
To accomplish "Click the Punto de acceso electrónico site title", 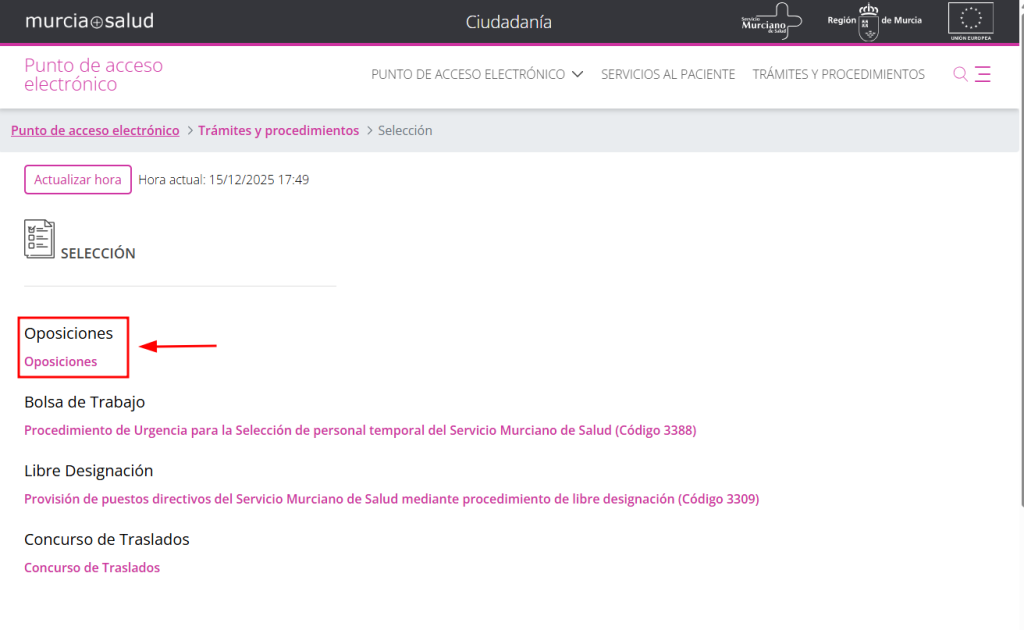I will (x=93, y=74).
